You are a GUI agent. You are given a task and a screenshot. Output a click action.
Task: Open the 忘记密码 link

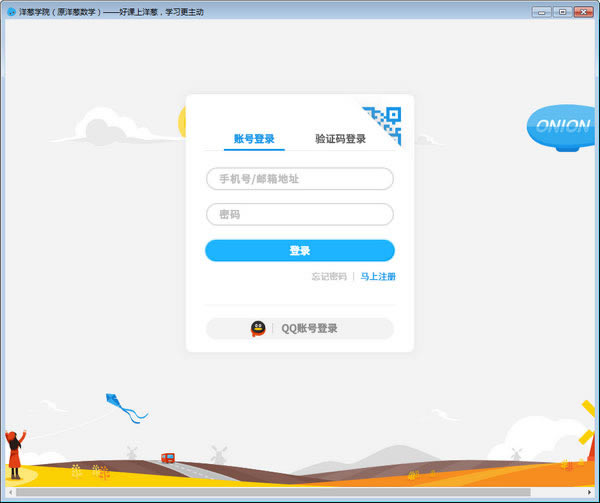click(x=329, y=276)
